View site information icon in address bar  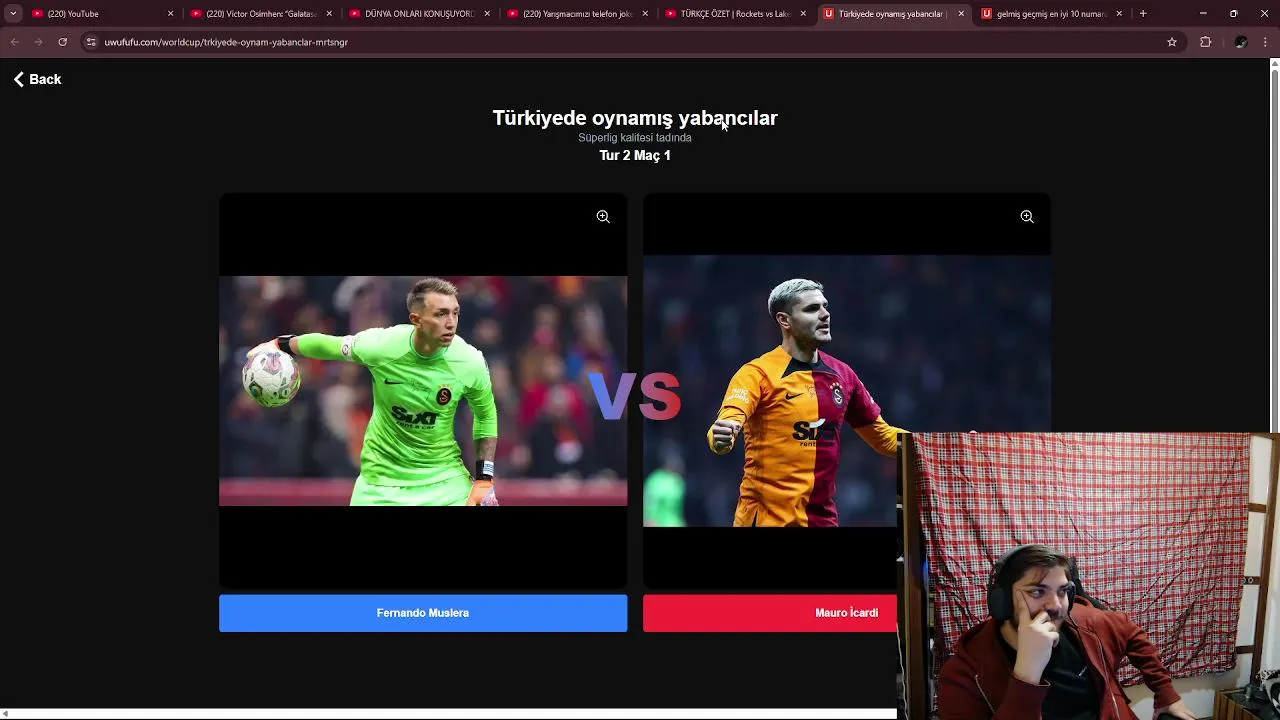[91, 42]
